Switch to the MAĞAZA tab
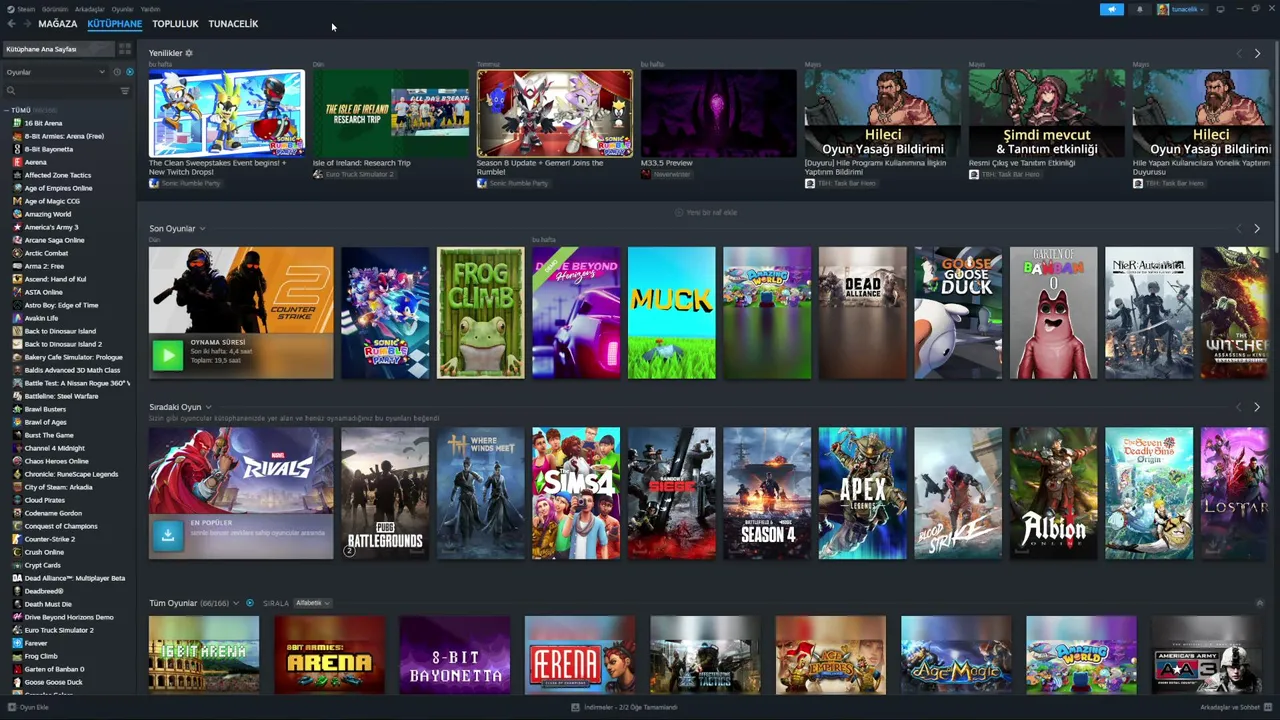Viewport: 1280px width, 720px height. (x=58, y=24)
